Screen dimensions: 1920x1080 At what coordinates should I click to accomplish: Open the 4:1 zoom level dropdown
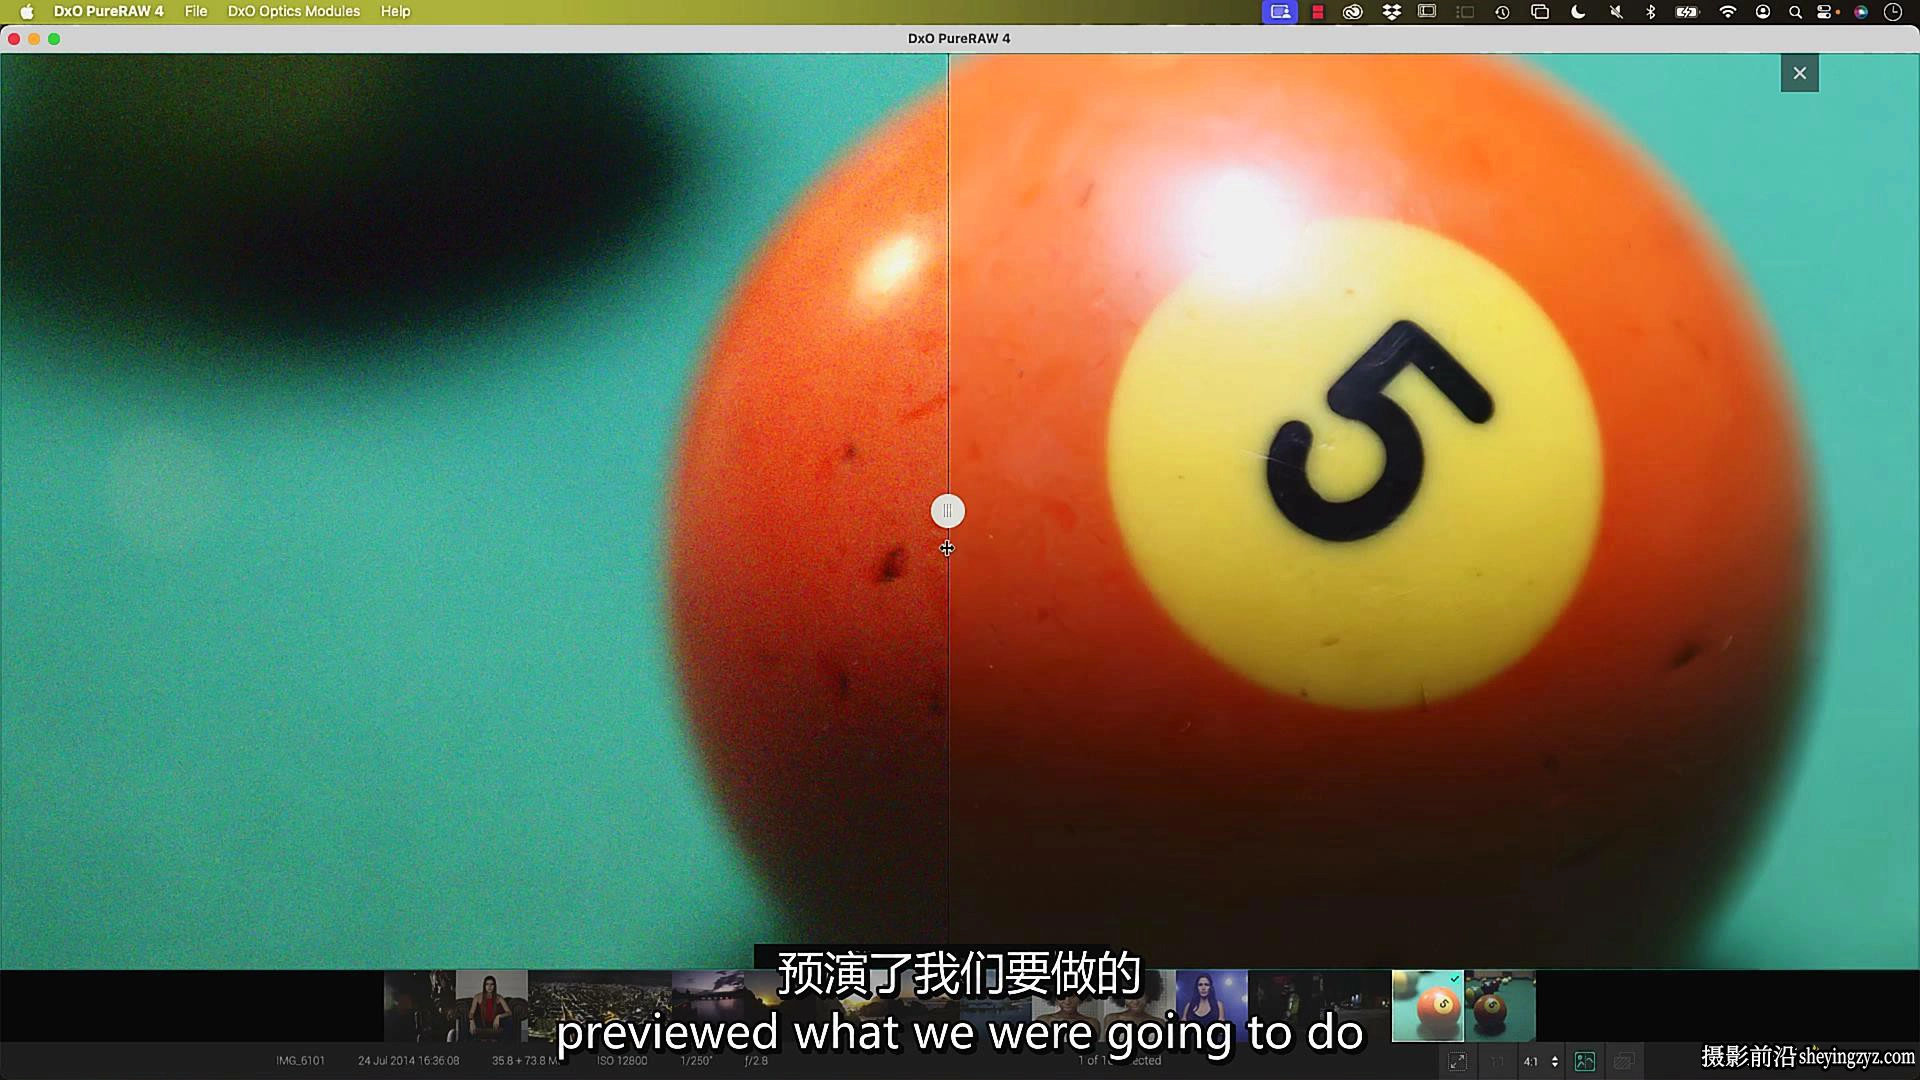[x=1540, y=1061]
